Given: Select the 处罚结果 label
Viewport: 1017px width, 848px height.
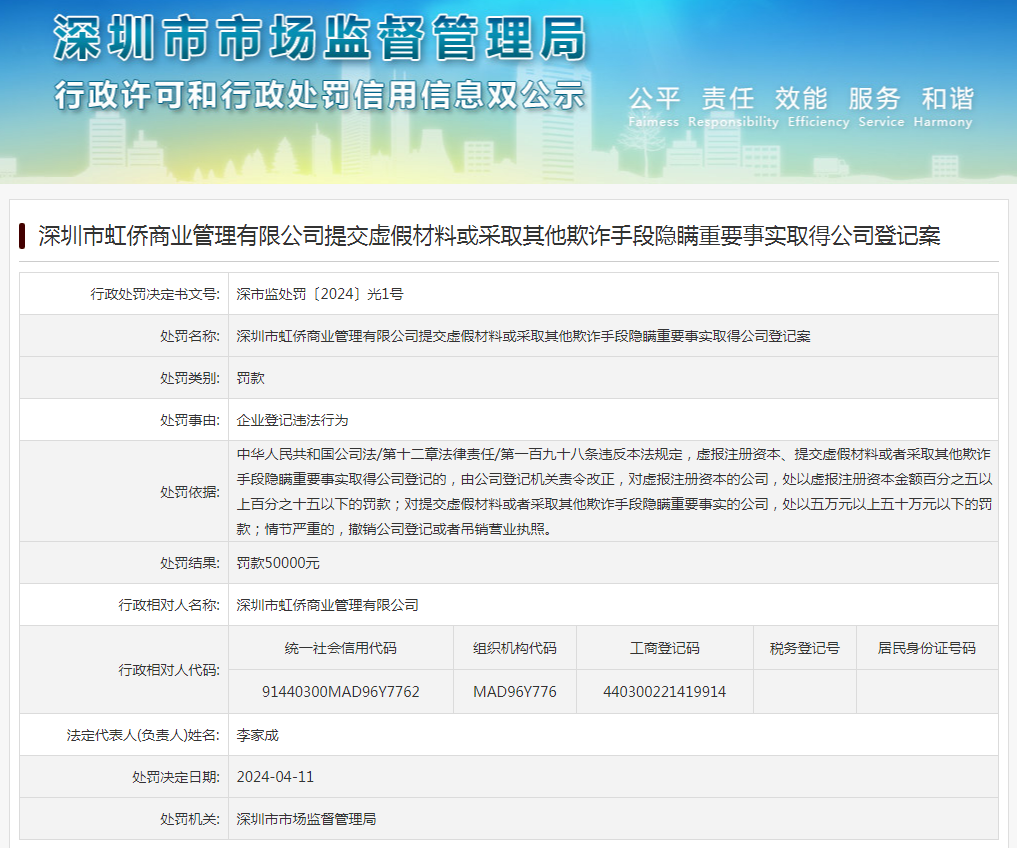Looking at the screenshot, I should click(x=189, y=563).
